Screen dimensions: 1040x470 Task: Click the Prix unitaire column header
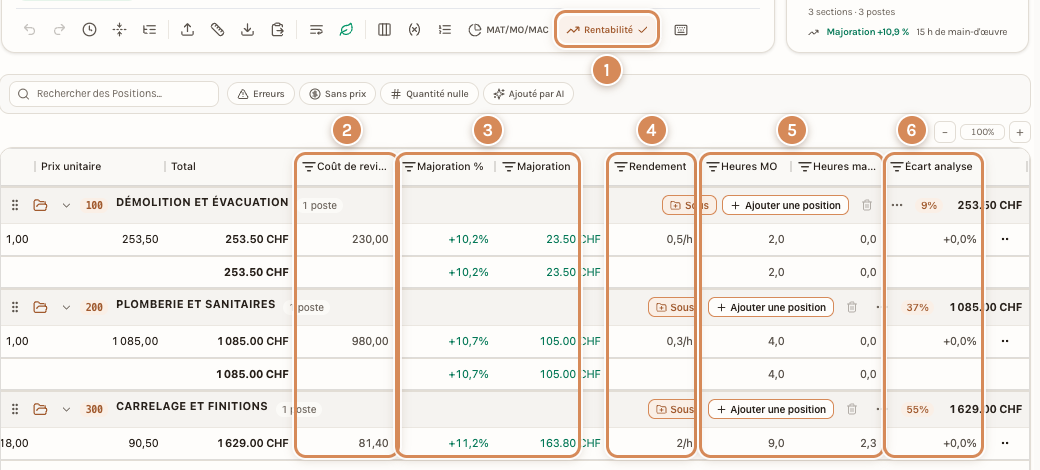pyautogui.click(x=71, y=166)
